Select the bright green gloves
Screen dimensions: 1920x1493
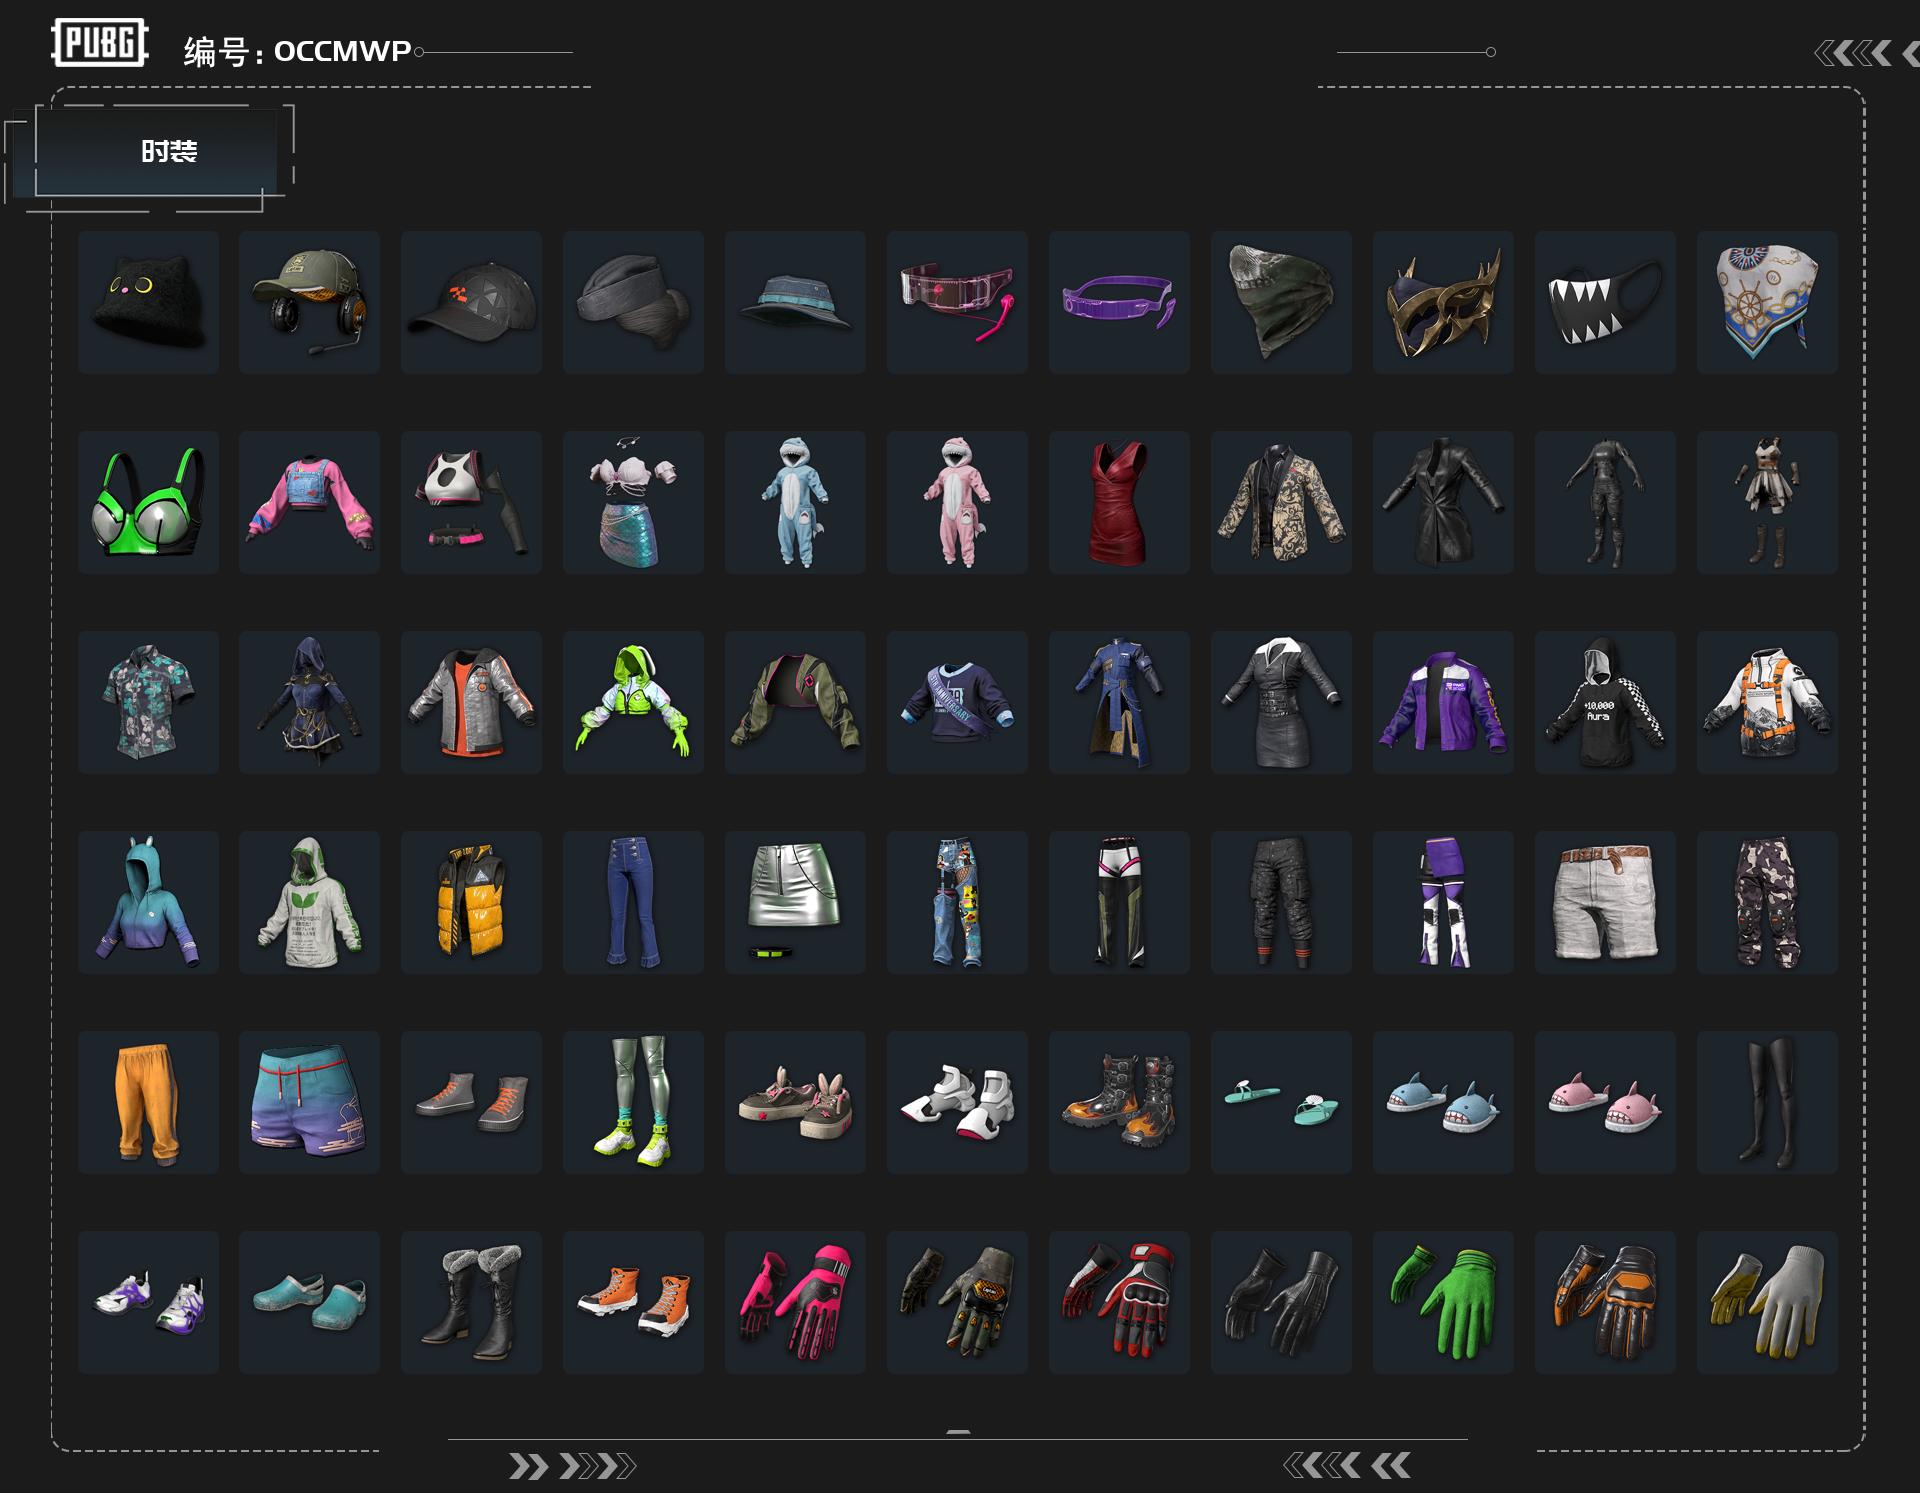pyautogui.click(x=1443, y=1302)
